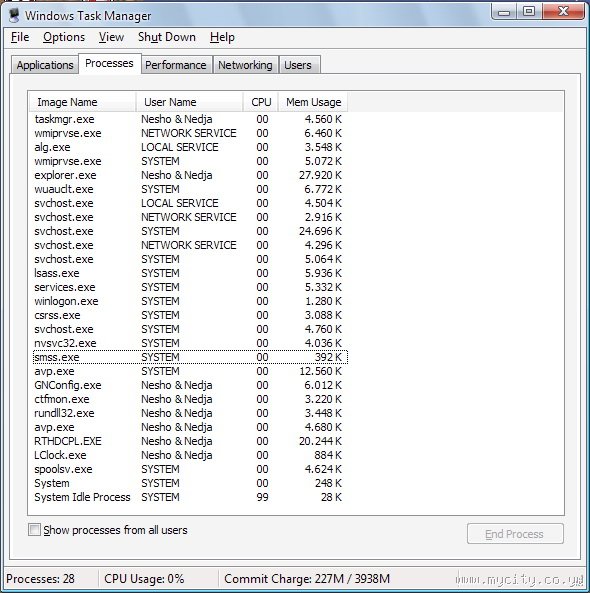The image size is (590, 593).
Task: Select the lsass.exe process
Action: 190,273
